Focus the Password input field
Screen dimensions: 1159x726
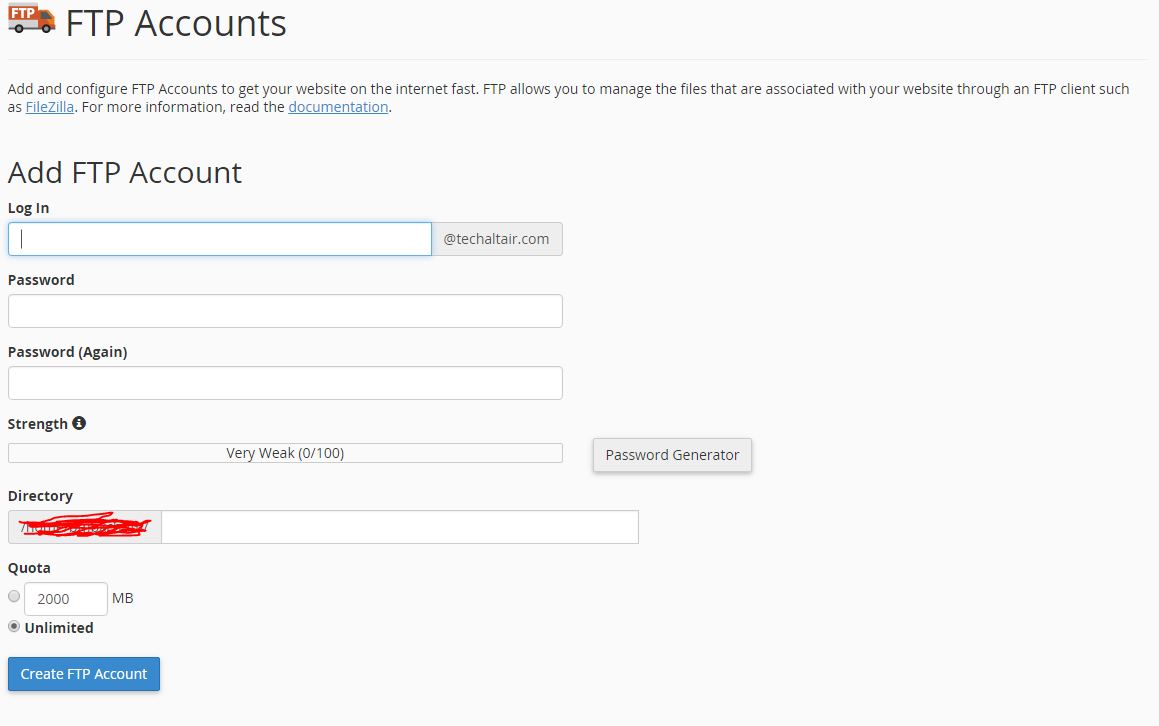(x=285, y=311)
